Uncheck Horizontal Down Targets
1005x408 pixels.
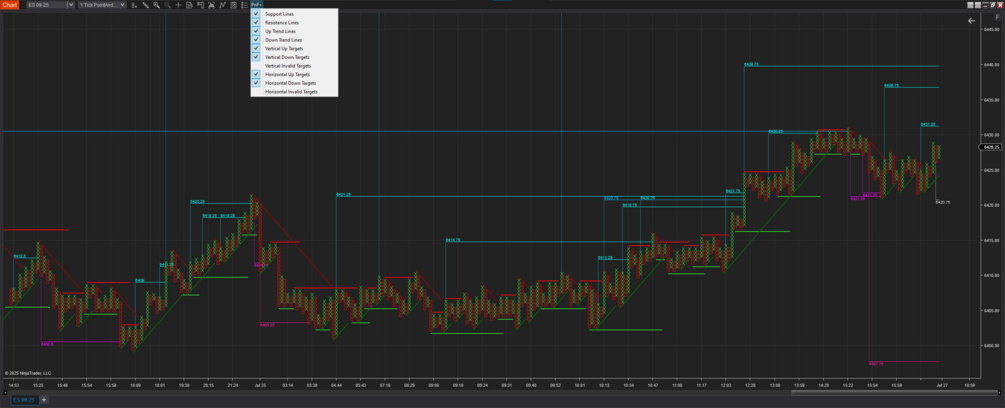click(294, 83)
